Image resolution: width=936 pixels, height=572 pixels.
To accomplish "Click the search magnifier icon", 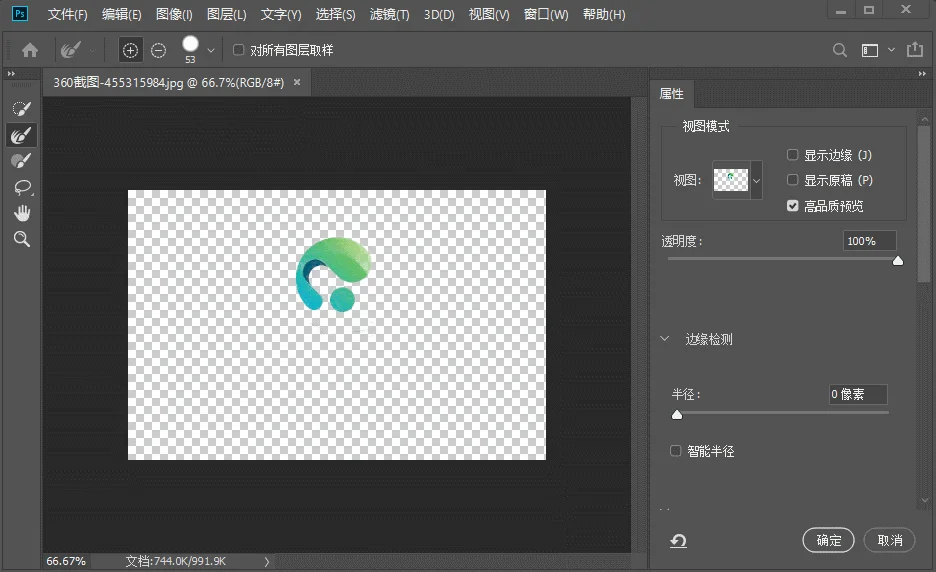I will (x=839, y=50).
